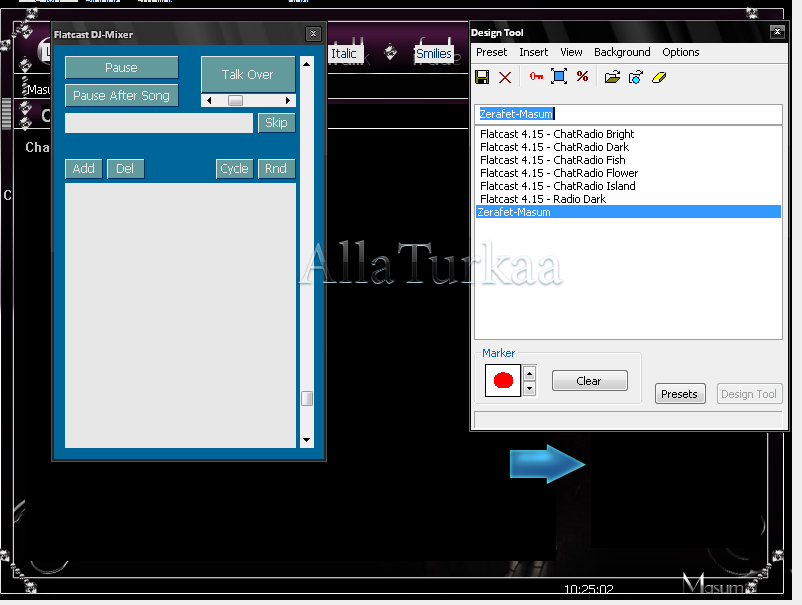The height and width of the screenshot is (605, 802).
Task: Click the folder with blue circle icon
Action: point(635,77)
